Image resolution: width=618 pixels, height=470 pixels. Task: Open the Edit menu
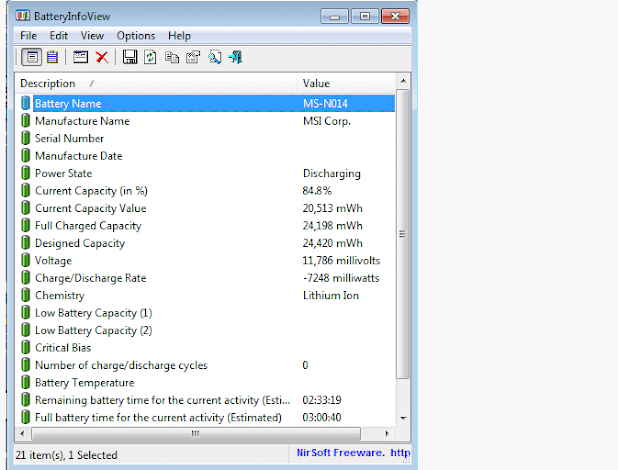[58, 35]
